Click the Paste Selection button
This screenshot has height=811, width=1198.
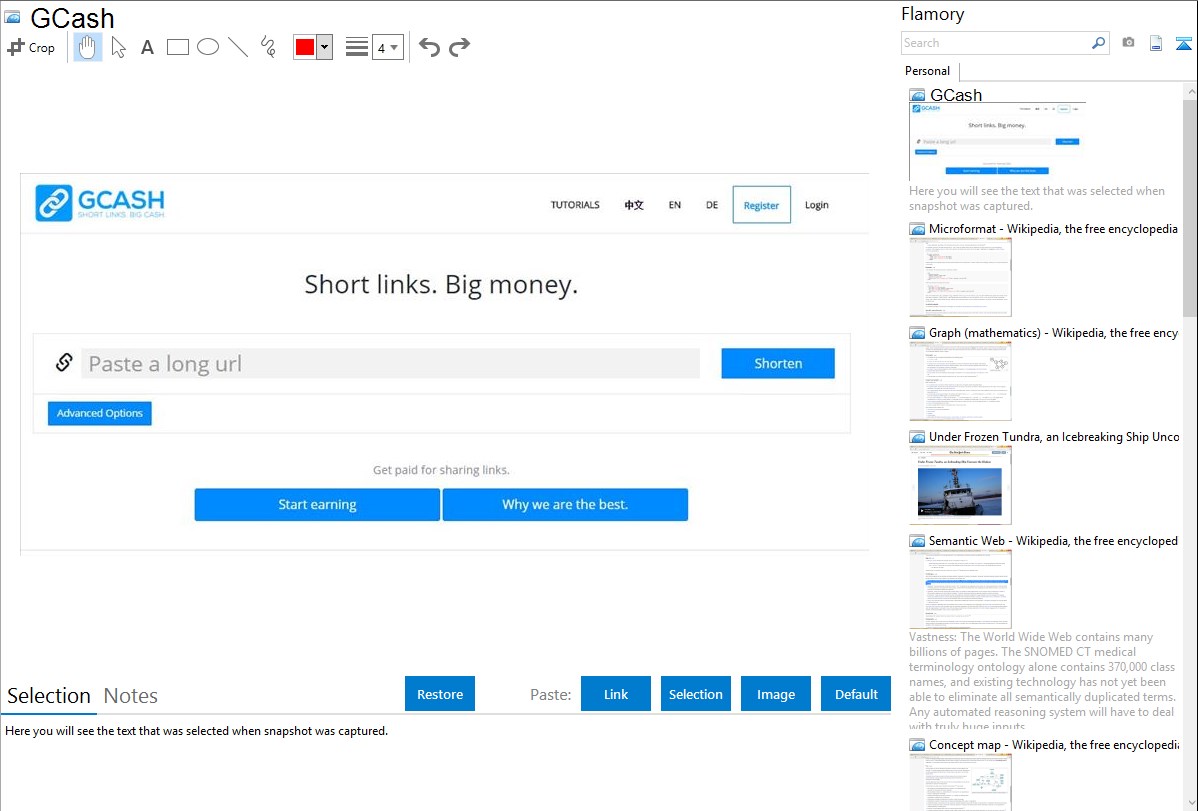[696, 694]
